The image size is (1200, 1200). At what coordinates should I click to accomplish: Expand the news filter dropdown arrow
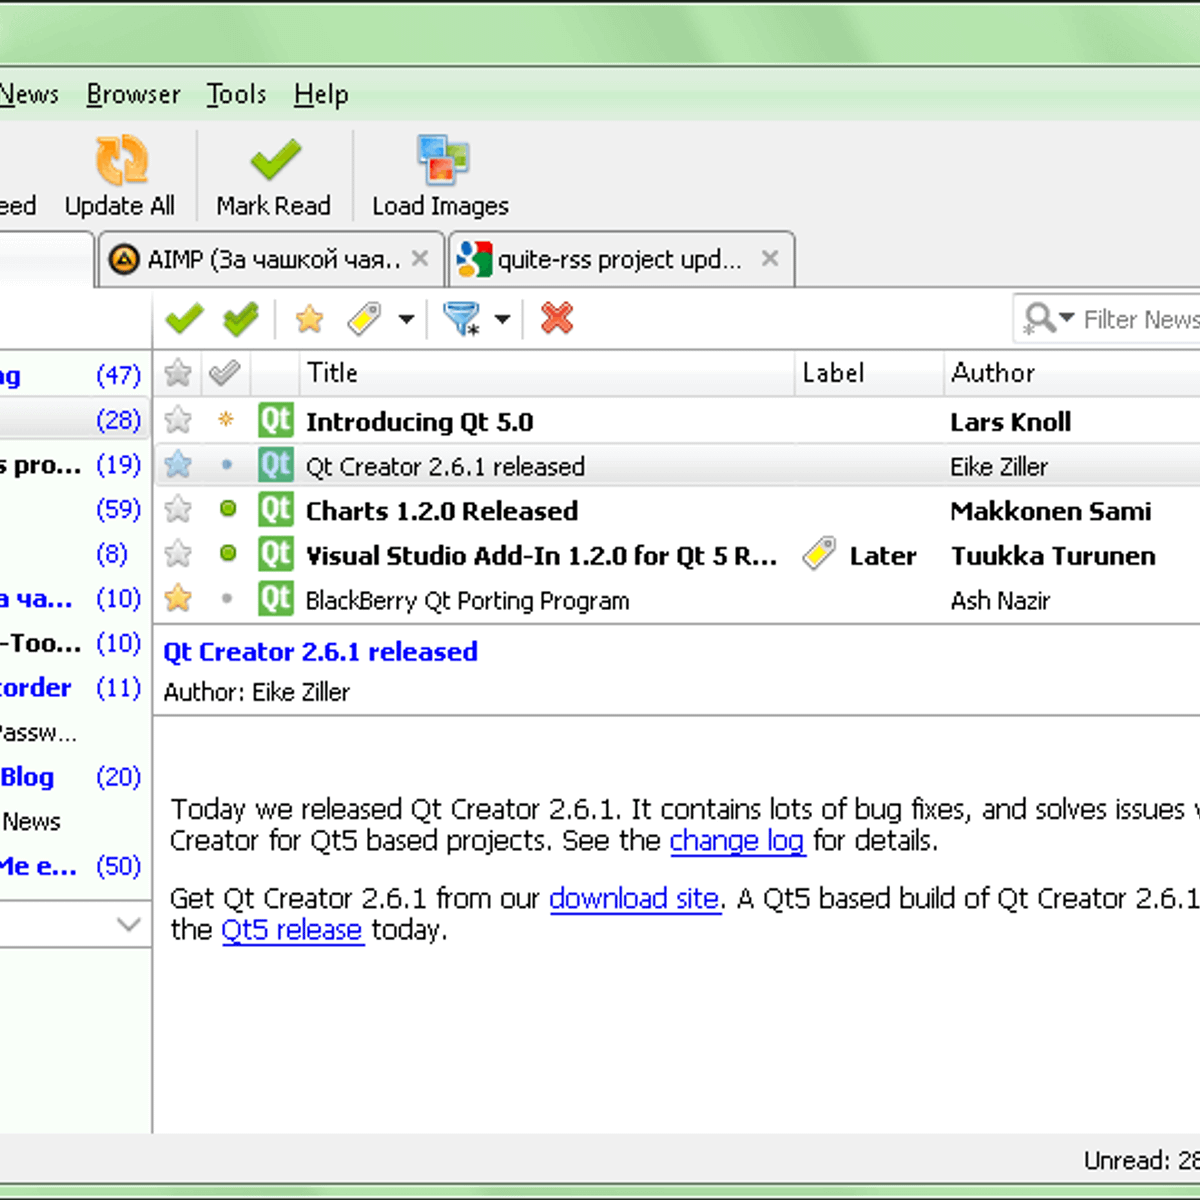pyautogui.click(x=503, y=320)
